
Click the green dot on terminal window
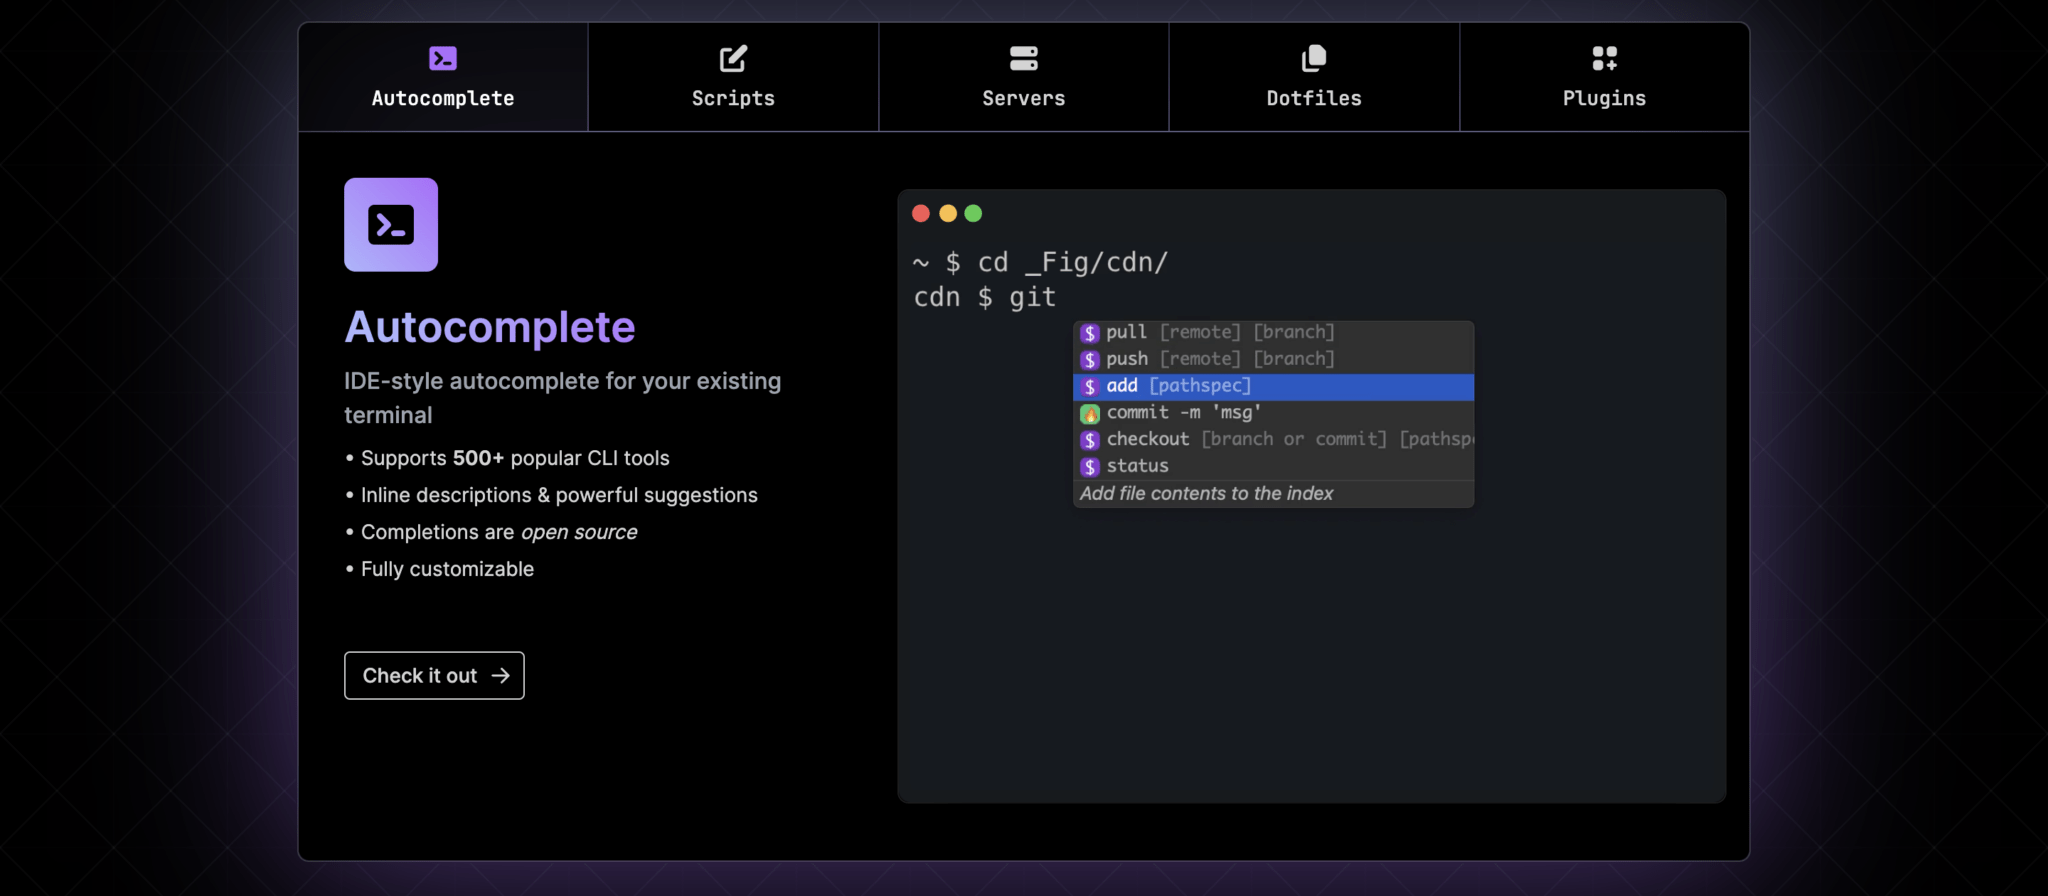click(973, 213)
